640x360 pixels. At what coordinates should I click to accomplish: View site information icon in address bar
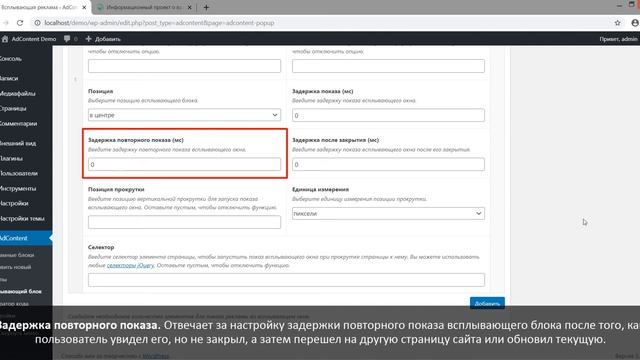(37, 23)
